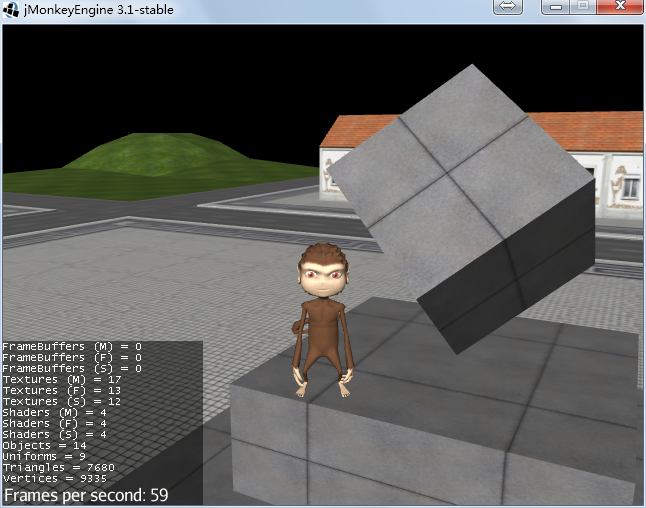Click the 'Textures (M) = 17' stat line
The image size is (646, 508).
62,379
